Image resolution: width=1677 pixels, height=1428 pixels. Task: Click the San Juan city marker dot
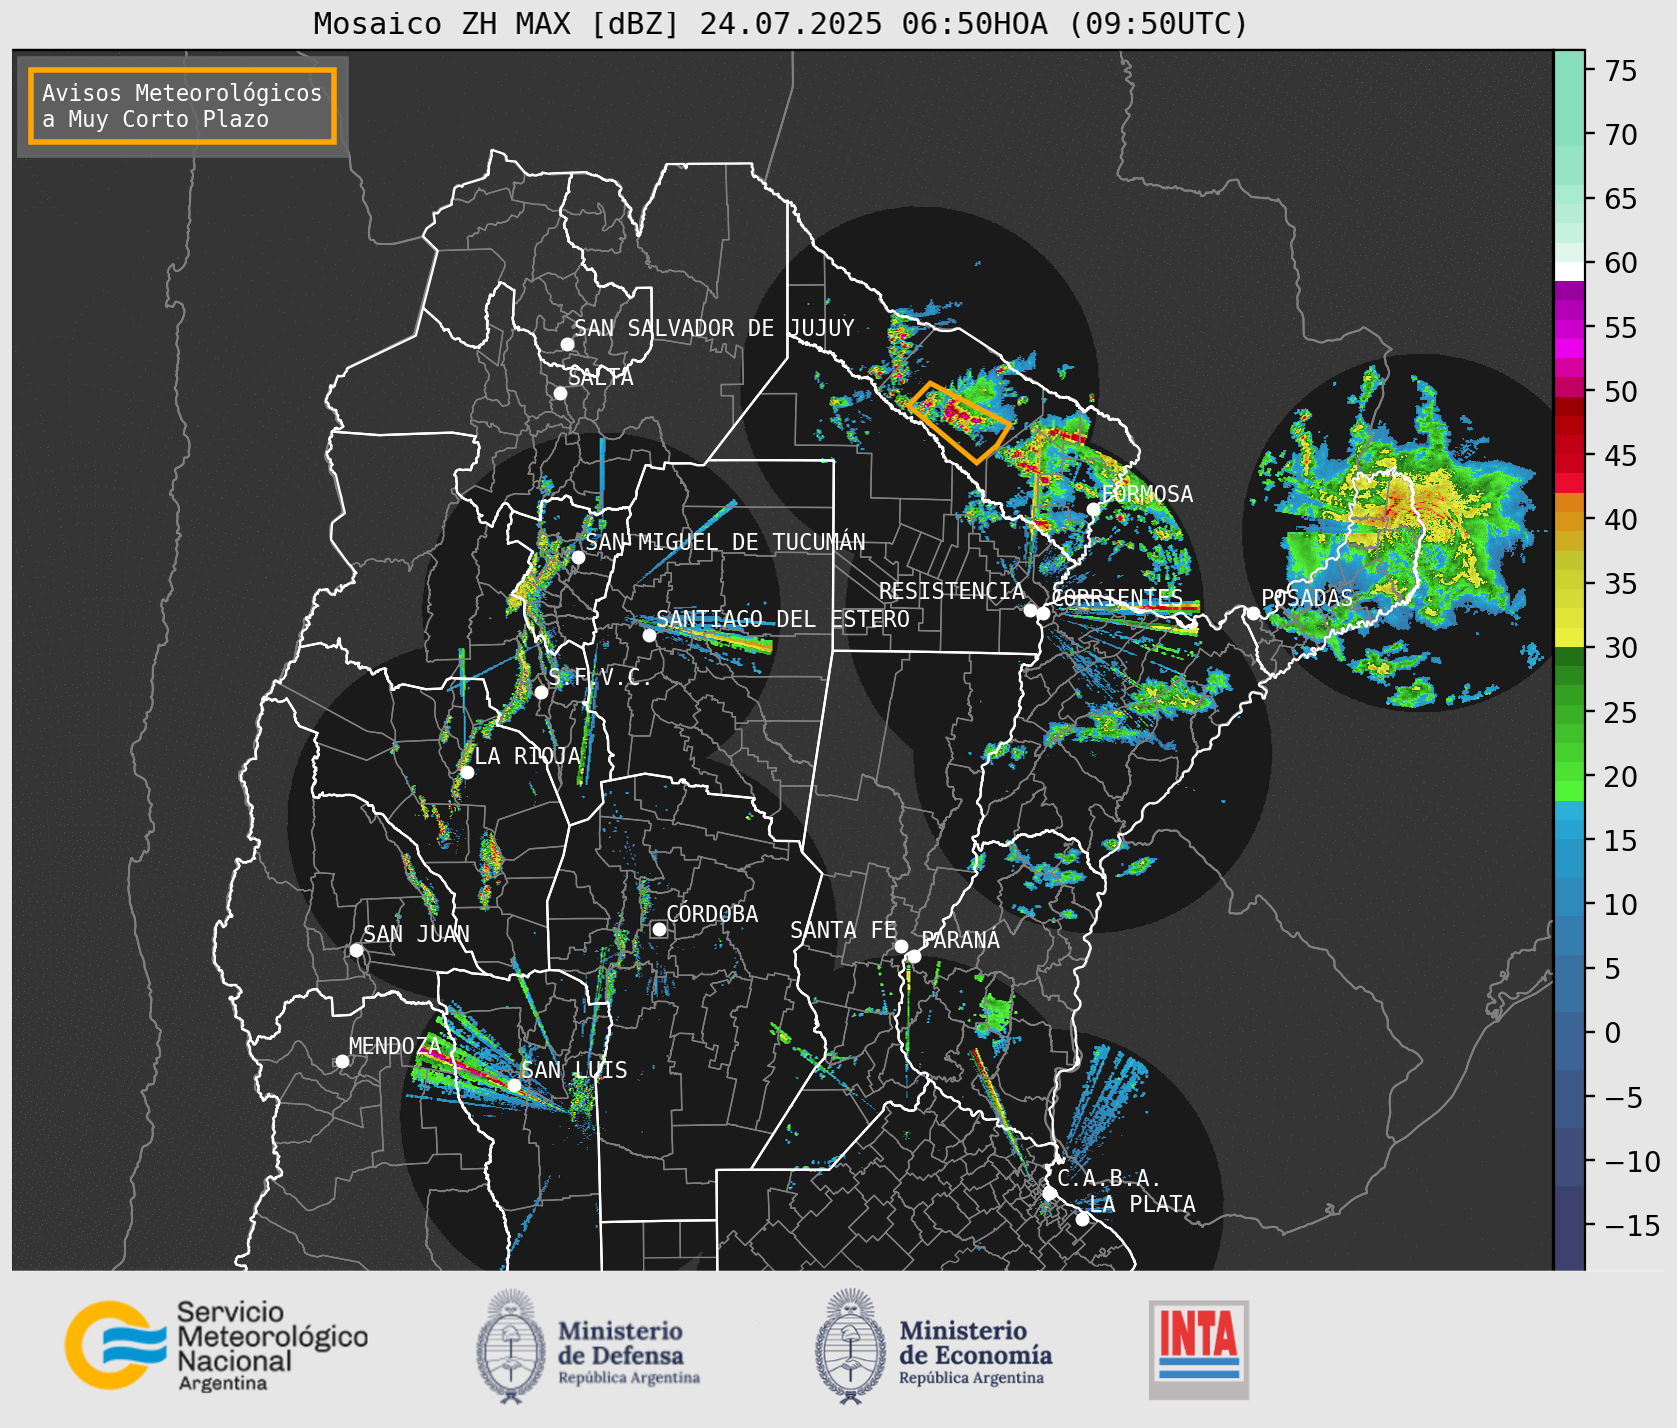click(x=356, y=950)
